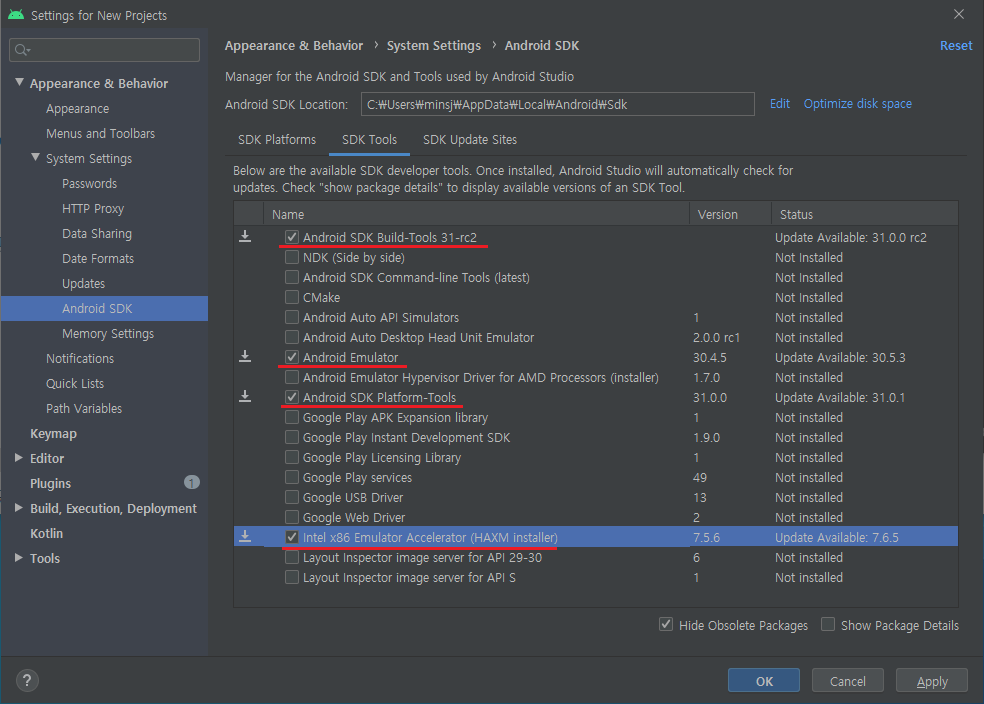Click the OK button

(x=764, y=681)
